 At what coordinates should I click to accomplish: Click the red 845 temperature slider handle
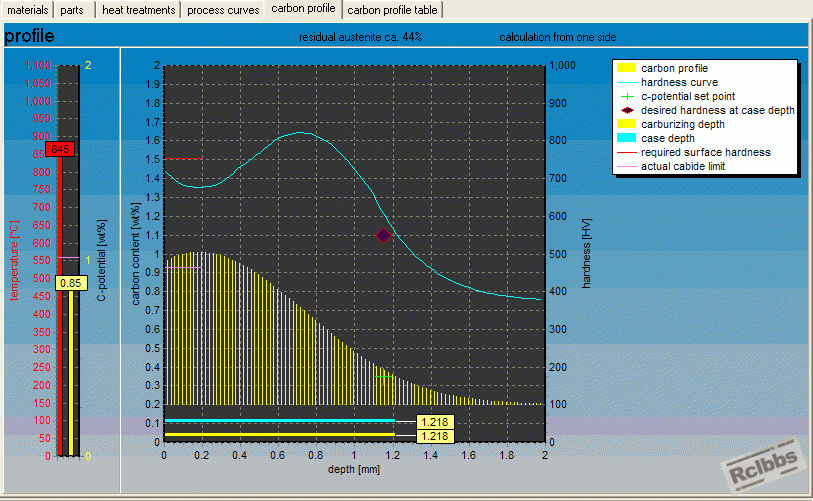pyautogui.click(x=60, y=149)
